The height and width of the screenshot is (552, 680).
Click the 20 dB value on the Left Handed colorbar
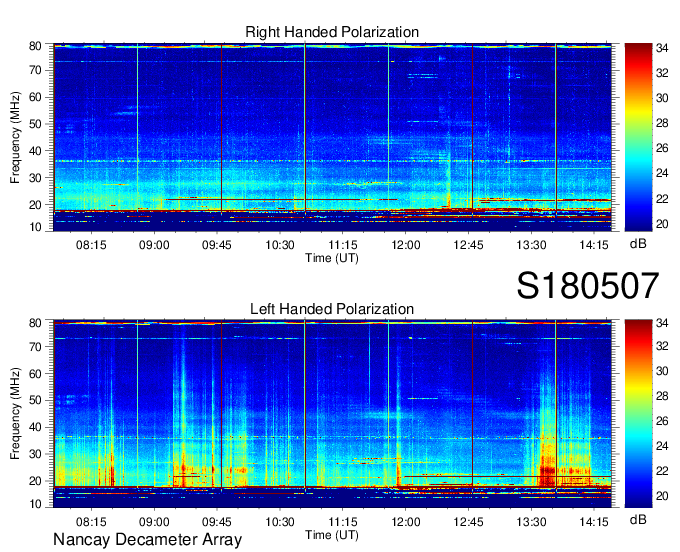[x=662, y=496]
